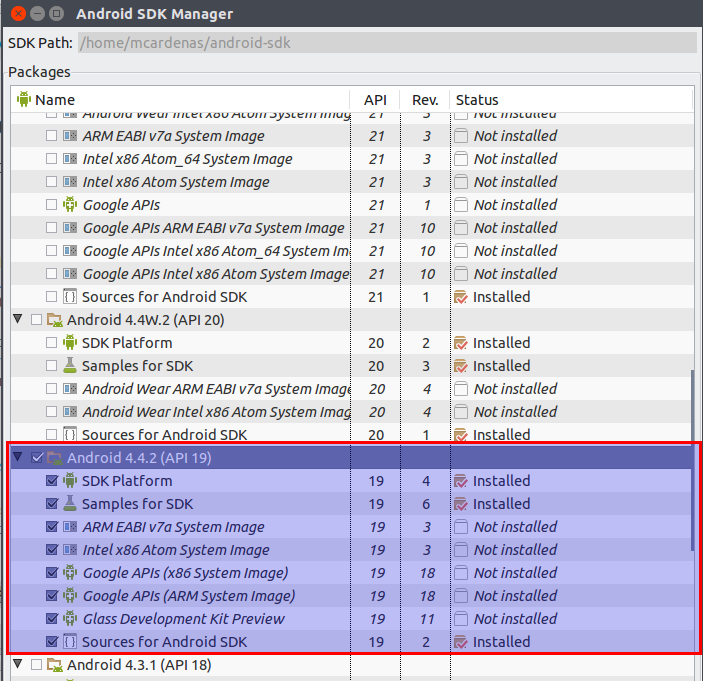Uncheck Glass Development Kit Preview checkbox
This screenshot has height=681, width=703.
[x=52, y=619]
